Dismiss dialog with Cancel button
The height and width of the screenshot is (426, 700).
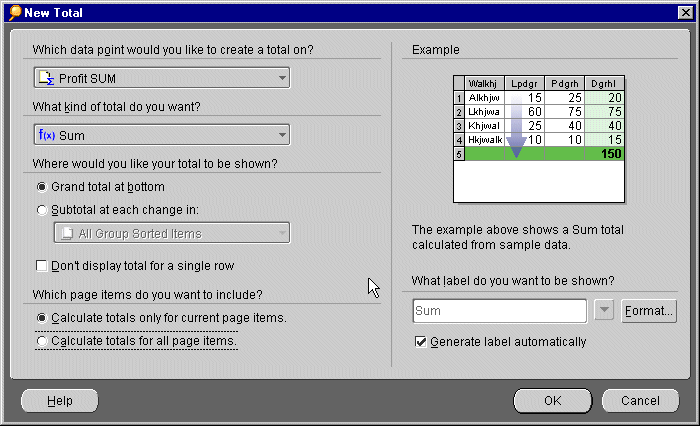[x=641, y=401]
